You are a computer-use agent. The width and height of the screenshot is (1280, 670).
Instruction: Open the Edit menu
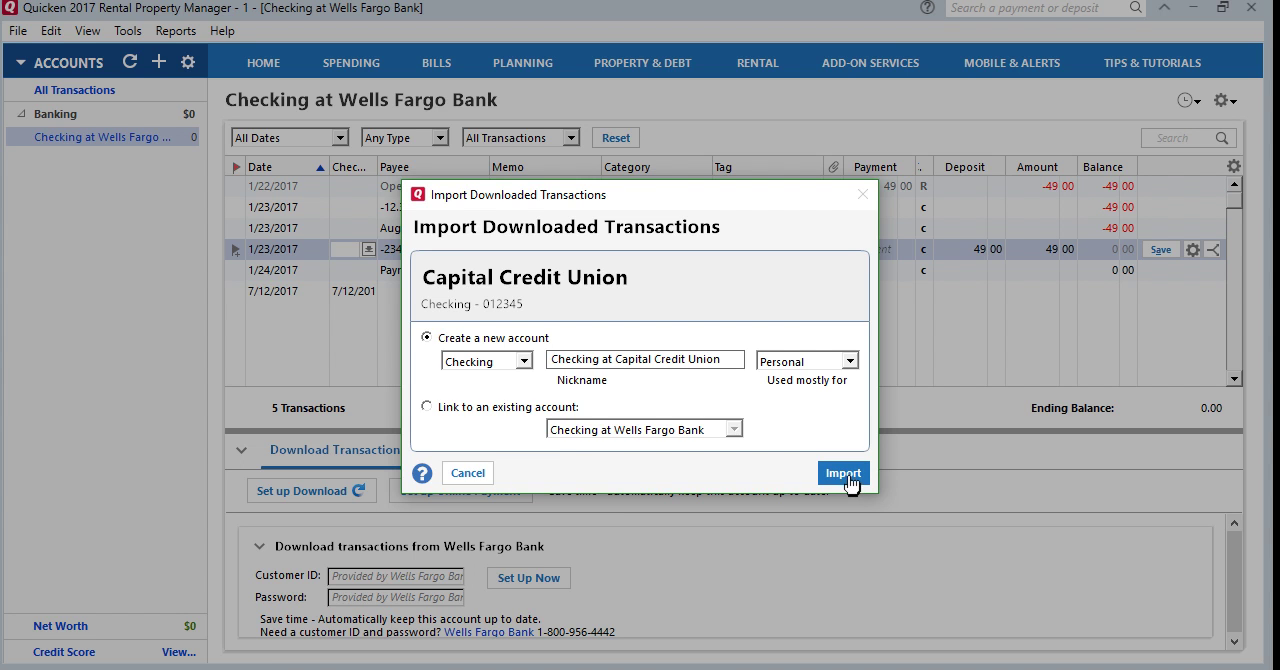51,31
